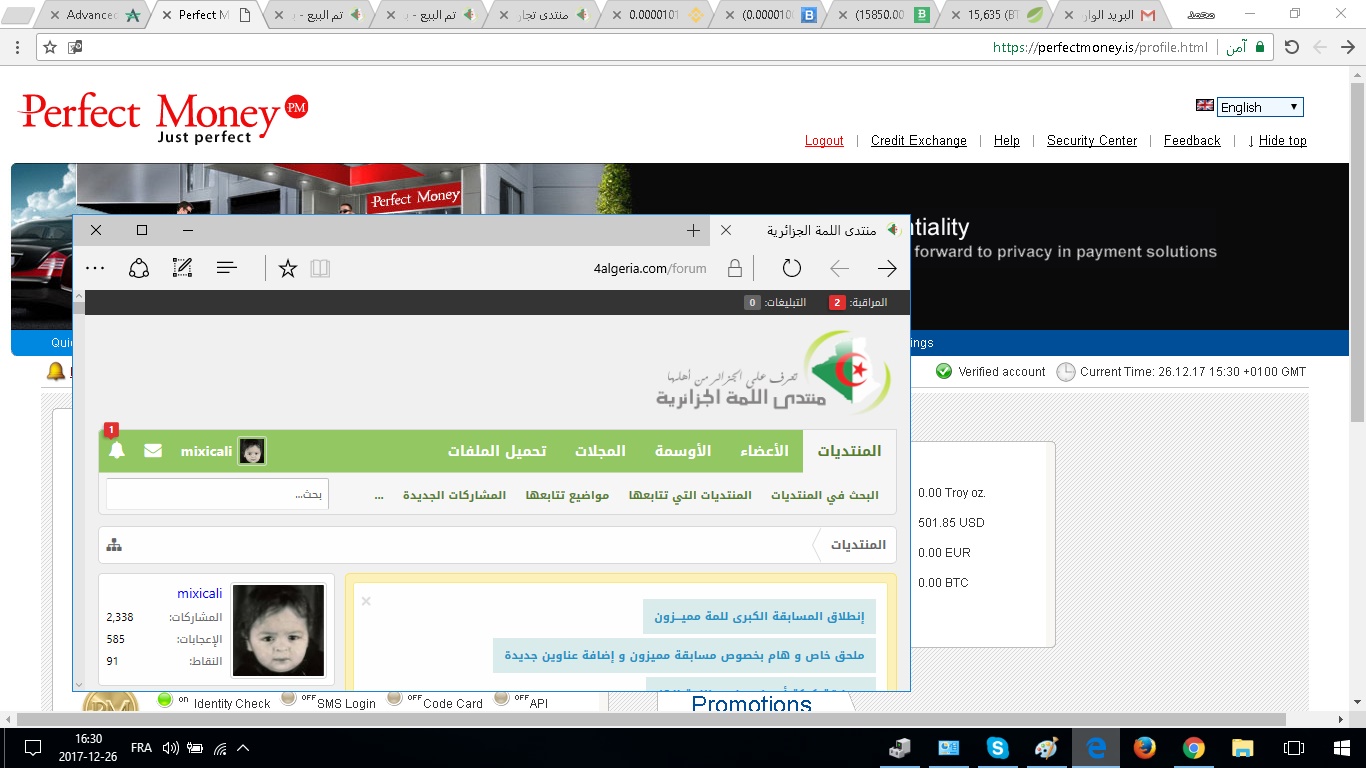This screenshot has height=770, width=1366.
Task: Click the Edge Make a Web Note icon
Action: [x=182, y=268]
